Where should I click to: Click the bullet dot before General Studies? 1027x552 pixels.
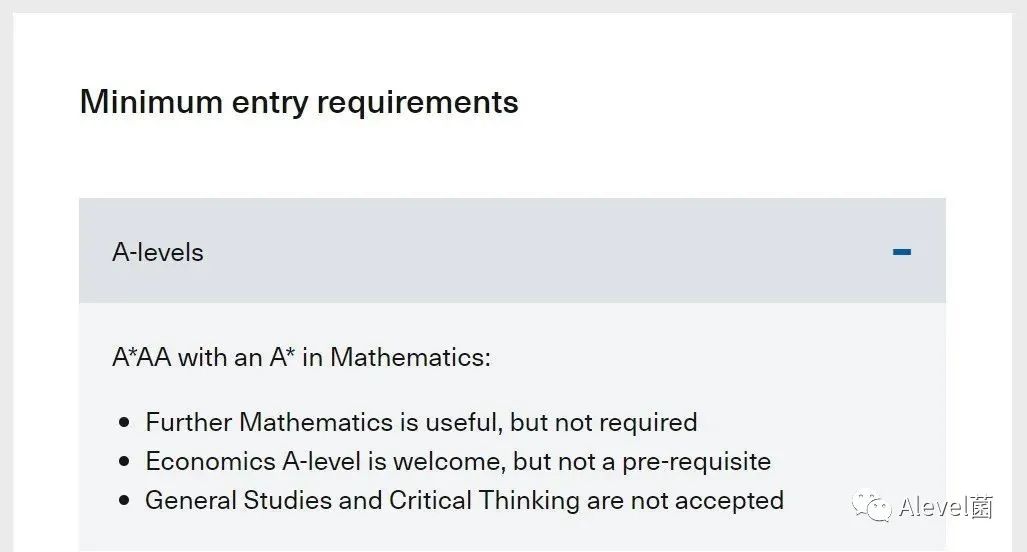point(124,501)
